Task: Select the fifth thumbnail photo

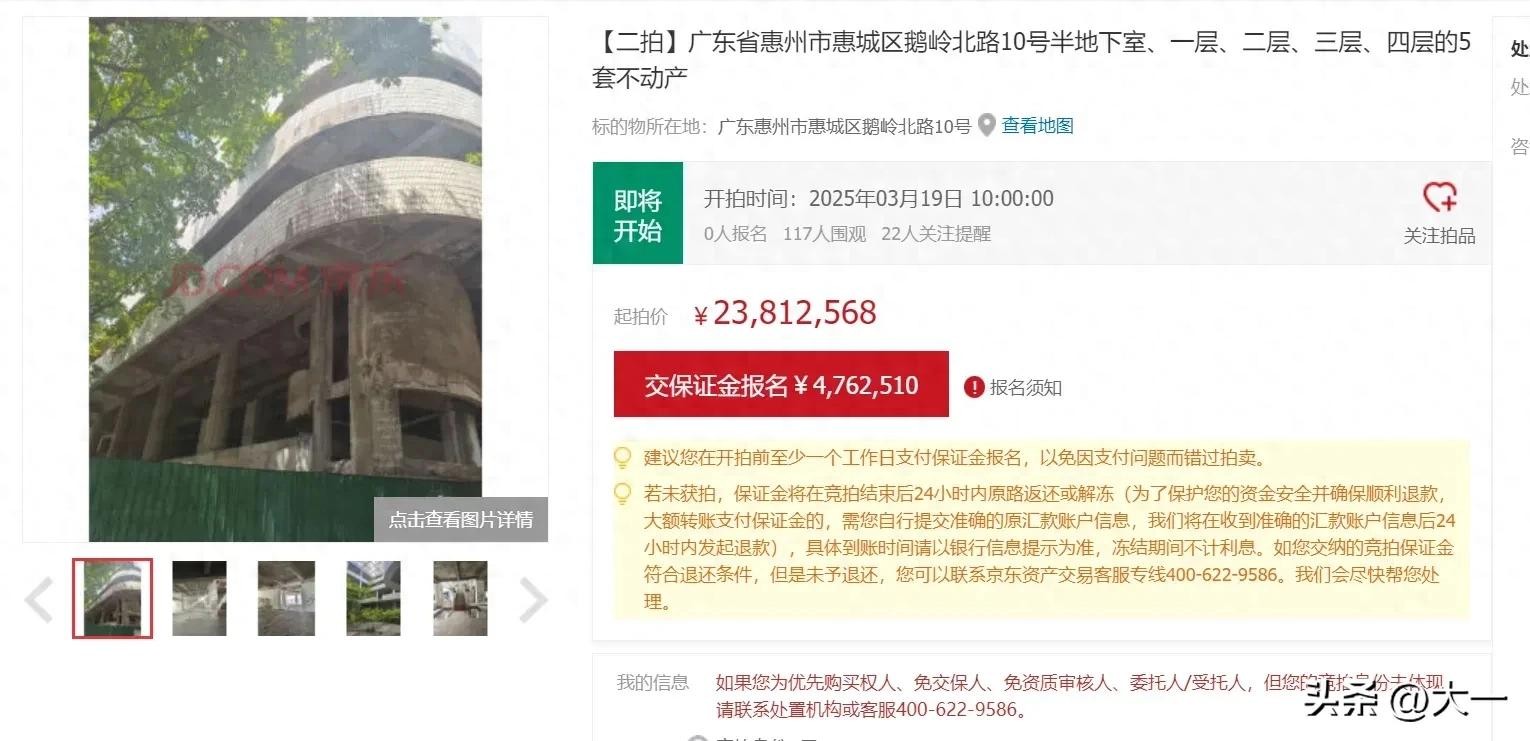Action: (460, 598)
